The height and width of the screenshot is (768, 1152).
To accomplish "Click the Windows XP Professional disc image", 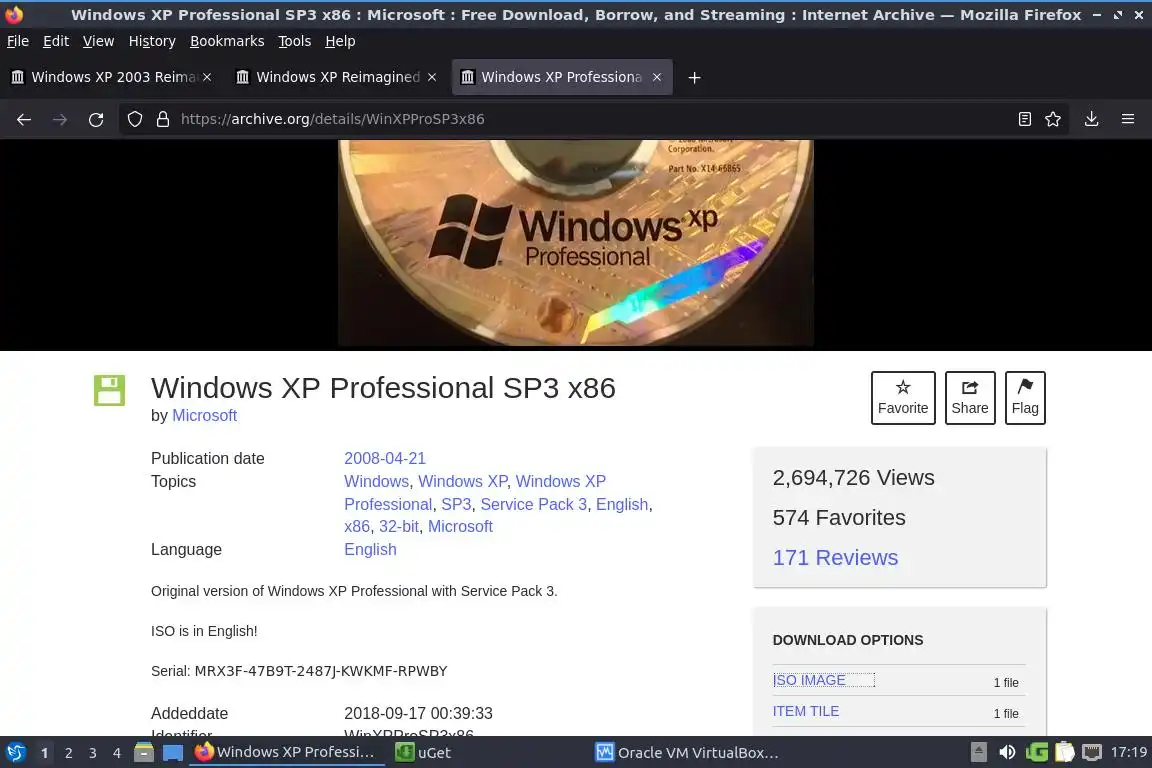I will coord(576,243).
